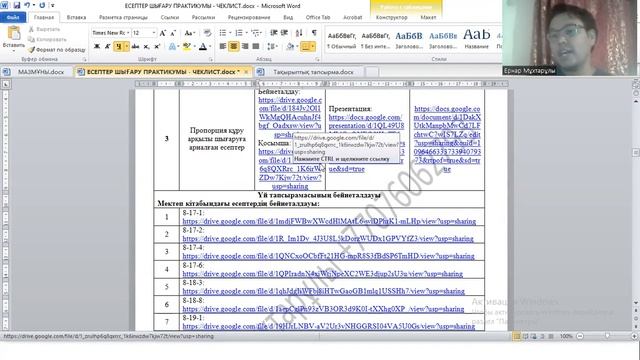The width and height of the screenshot is (640, 360).
Task: Apply strikethrough formatting
Action: (x=135, y=47)
